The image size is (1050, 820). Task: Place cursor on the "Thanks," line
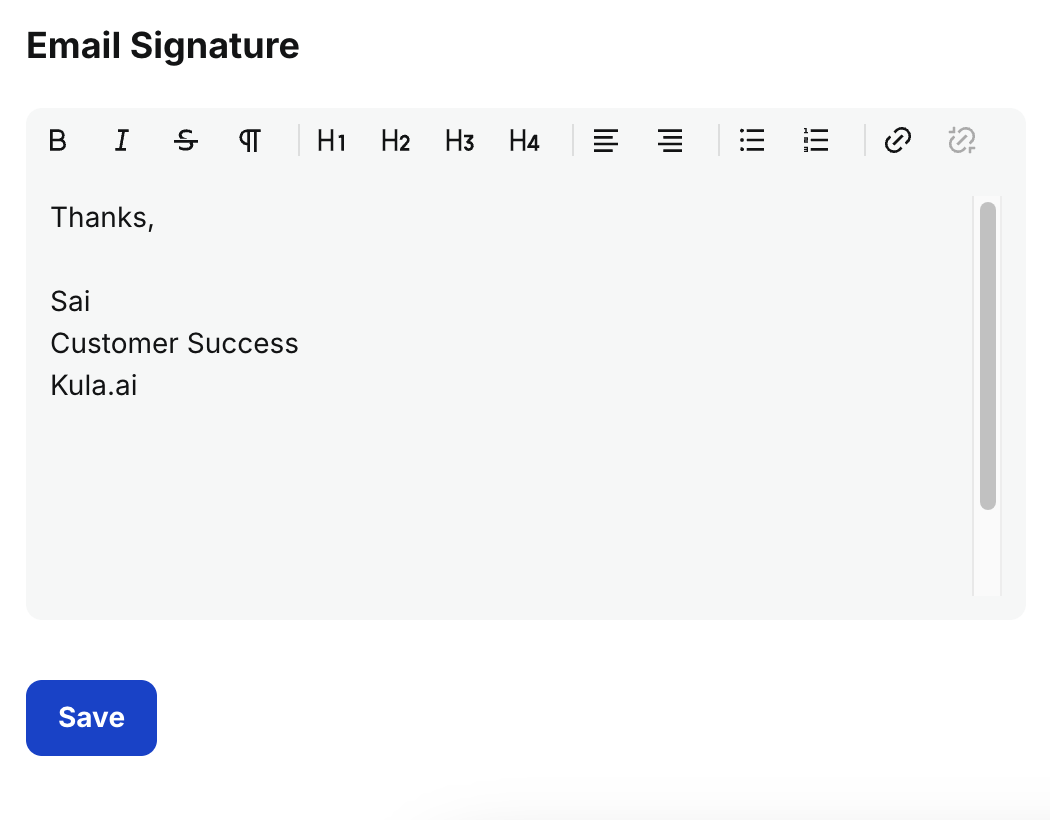coord(102,217)
